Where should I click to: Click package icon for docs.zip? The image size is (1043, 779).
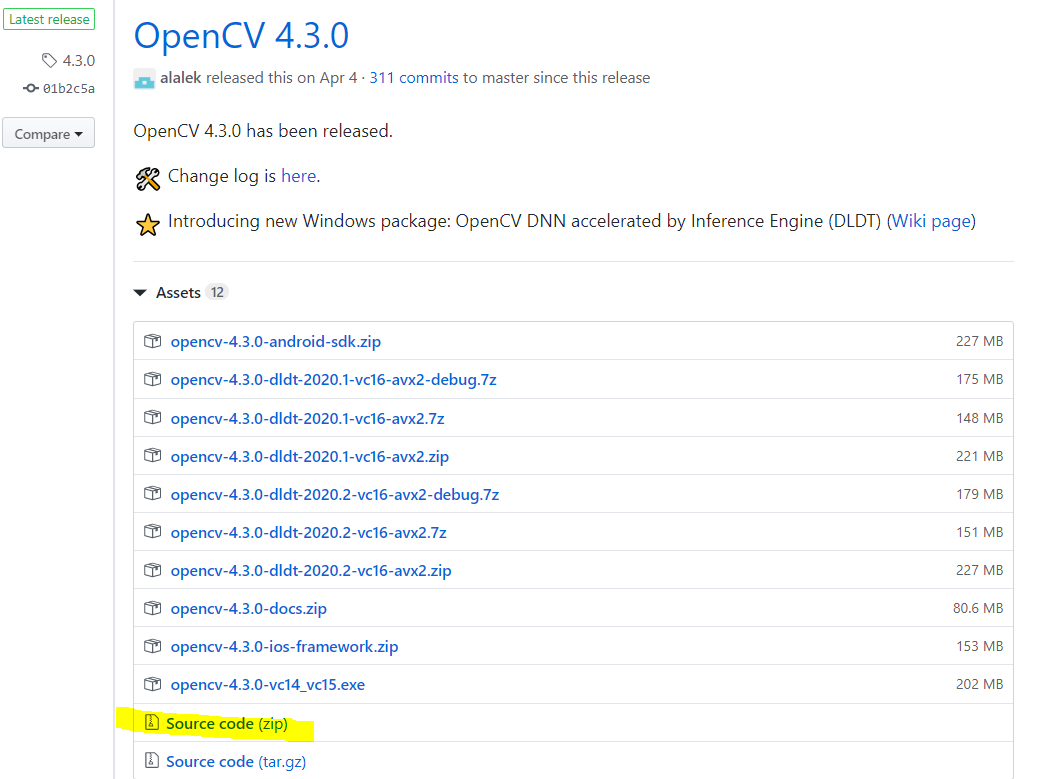[x=152, y=608]
